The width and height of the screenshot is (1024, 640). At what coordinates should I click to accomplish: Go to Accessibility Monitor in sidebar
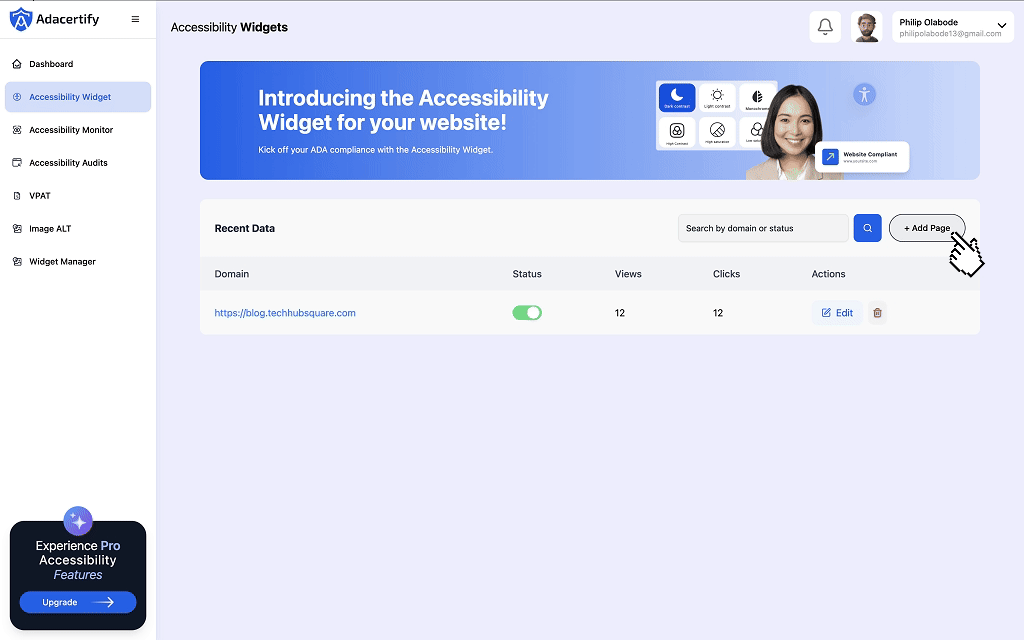(70, 130)
